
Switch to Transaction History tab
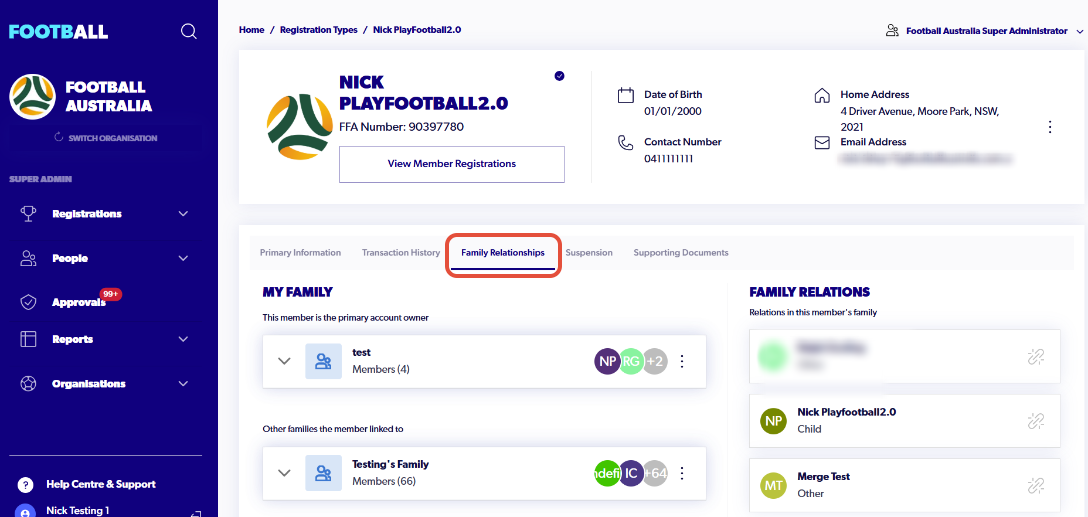401,253
